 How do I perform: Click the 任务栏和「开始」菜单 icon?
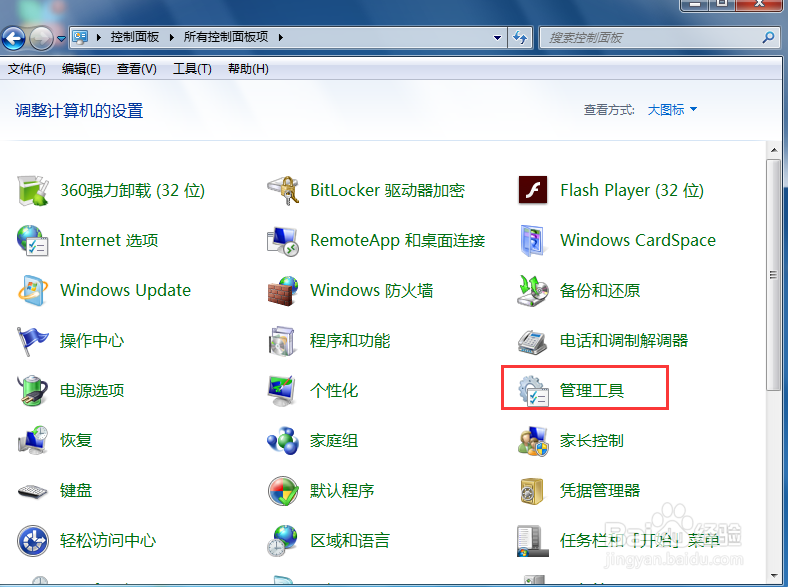pyautogui.click(x=532, y=541)
